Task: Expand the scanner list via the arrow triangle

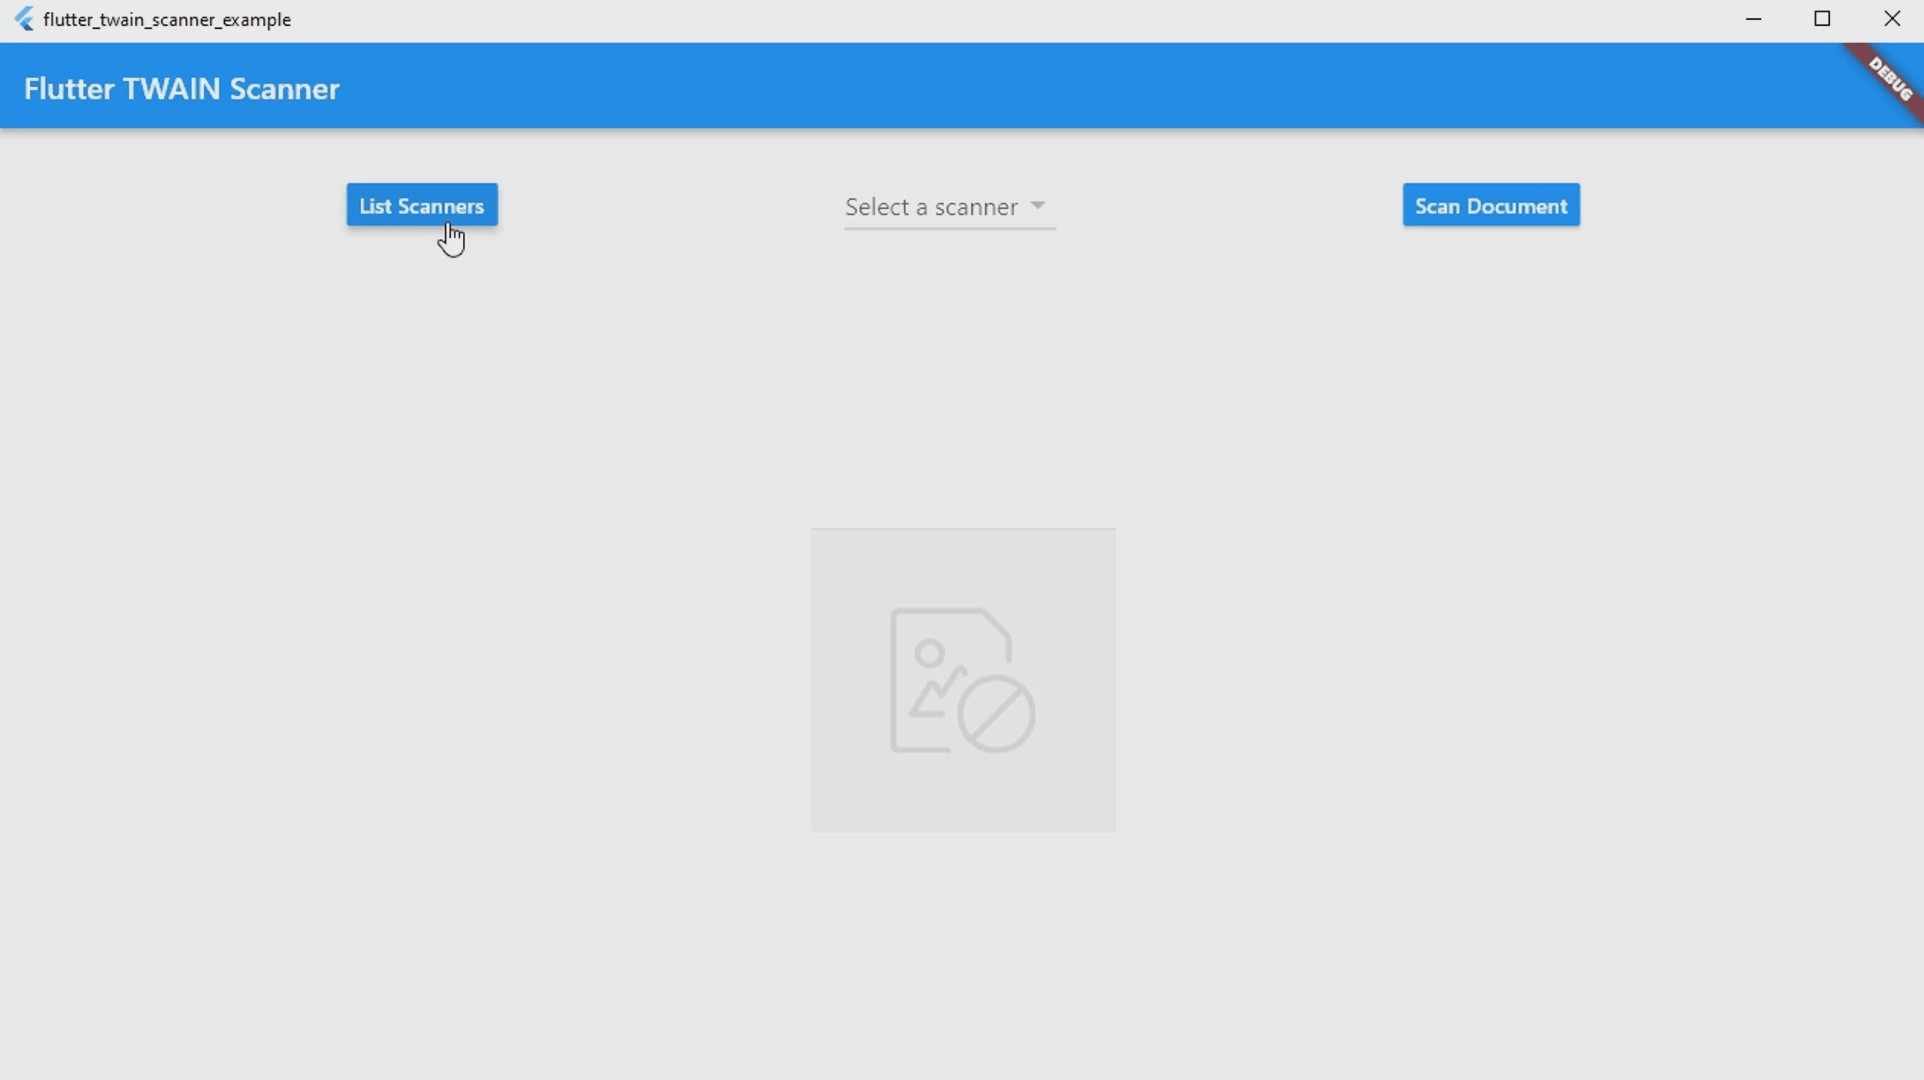Action: [1038, 205]
